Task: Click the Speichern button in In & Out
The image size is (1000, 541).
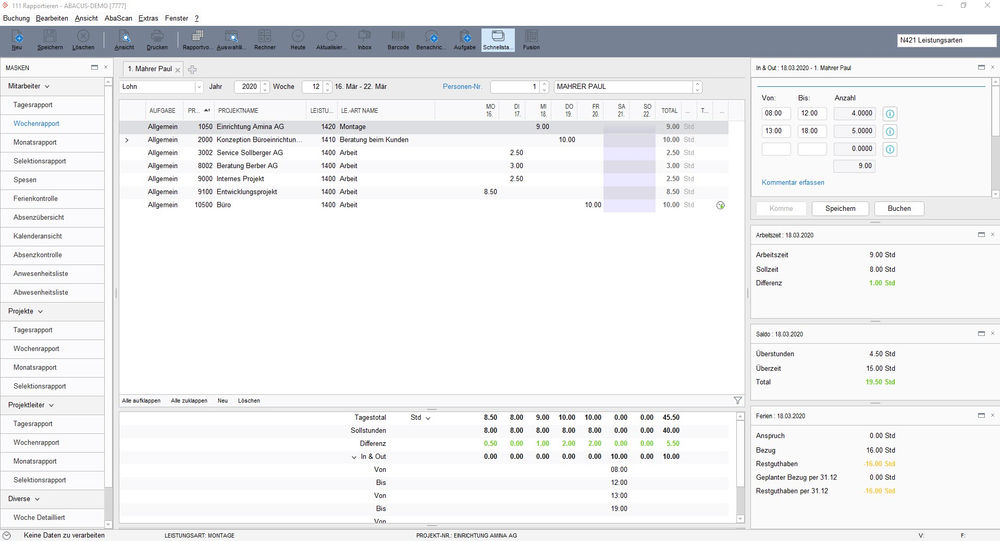Action: coord(840,209)
